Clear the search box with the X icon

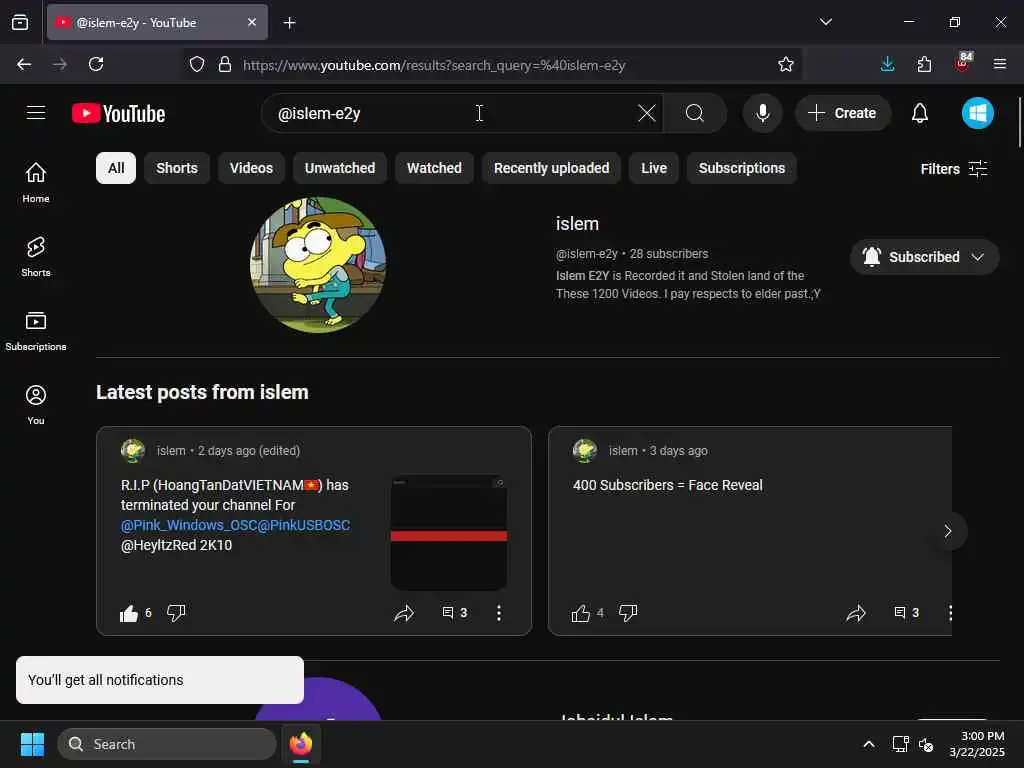tap(647, 113)
